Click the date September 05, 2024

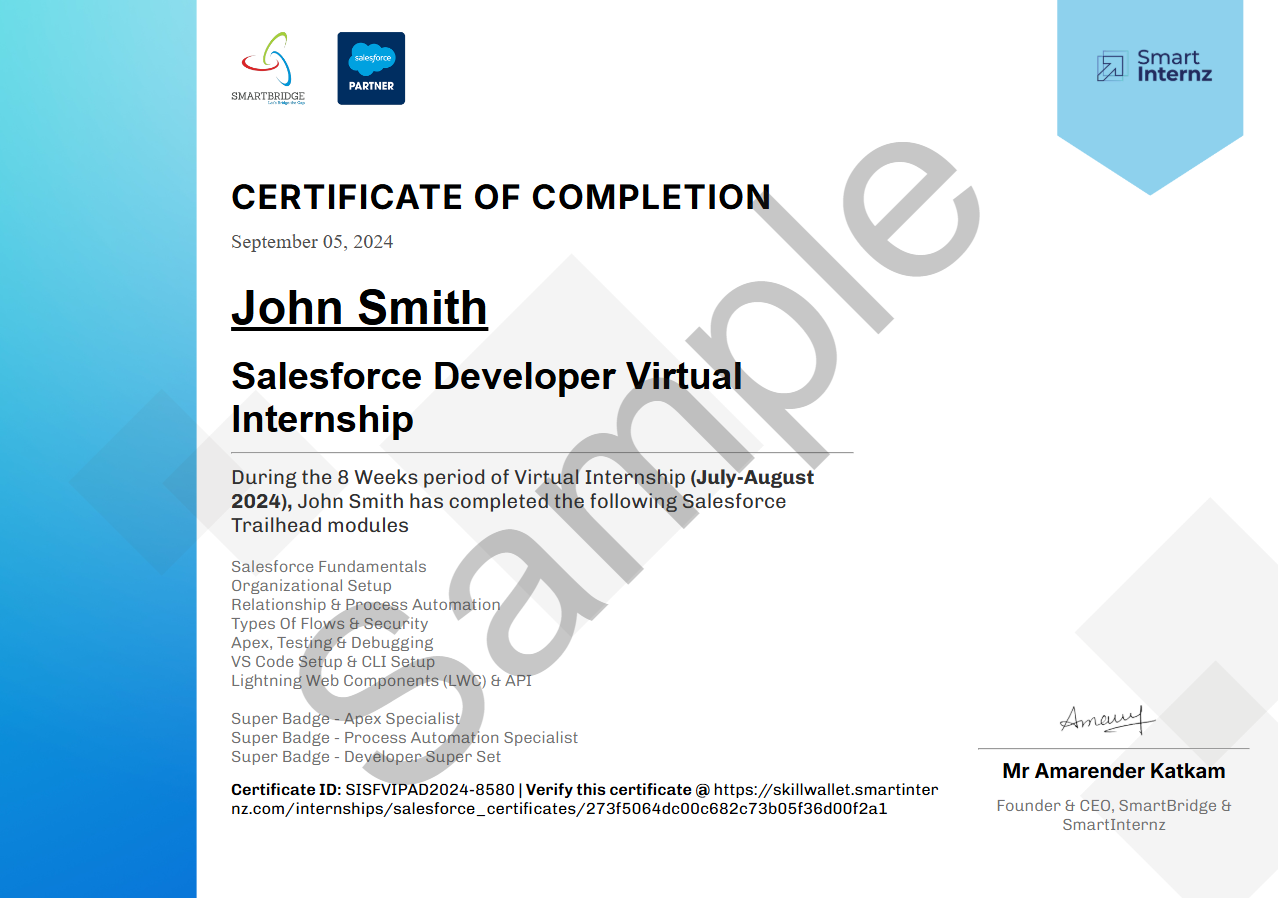[312, 242]
